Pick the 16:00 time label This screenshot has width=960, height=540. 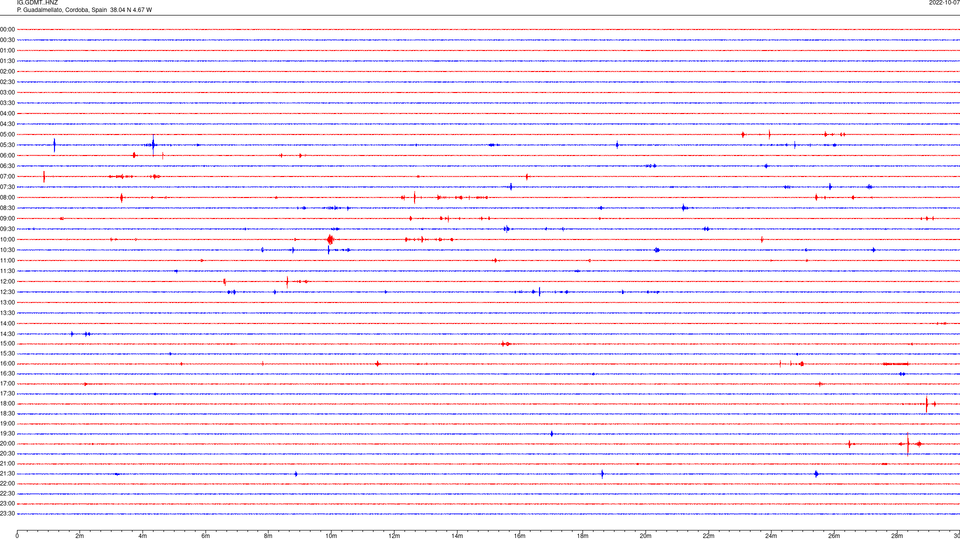tap(7, 364)
